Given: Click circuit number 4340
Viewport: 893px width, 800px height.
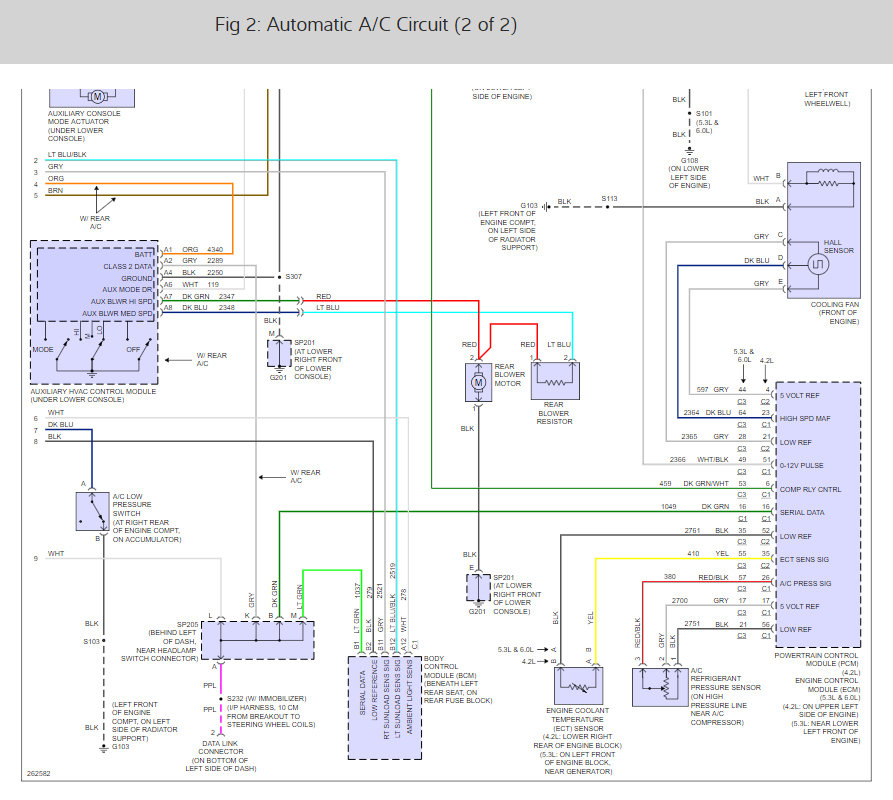Looking at the screenshot, I should tap(215, 250).
